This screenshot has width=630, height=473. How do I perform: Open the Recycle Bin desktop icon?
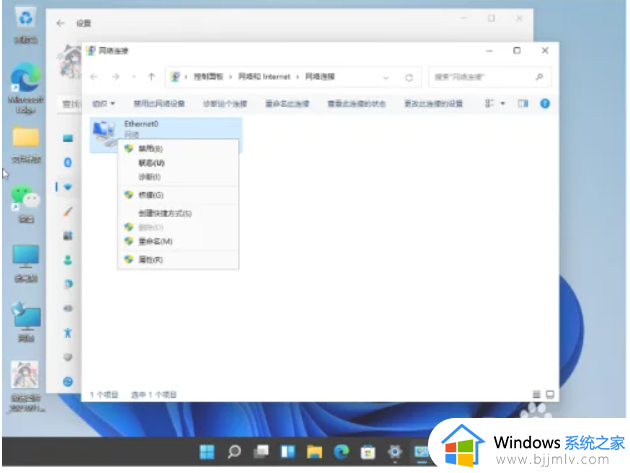point(26,25)
